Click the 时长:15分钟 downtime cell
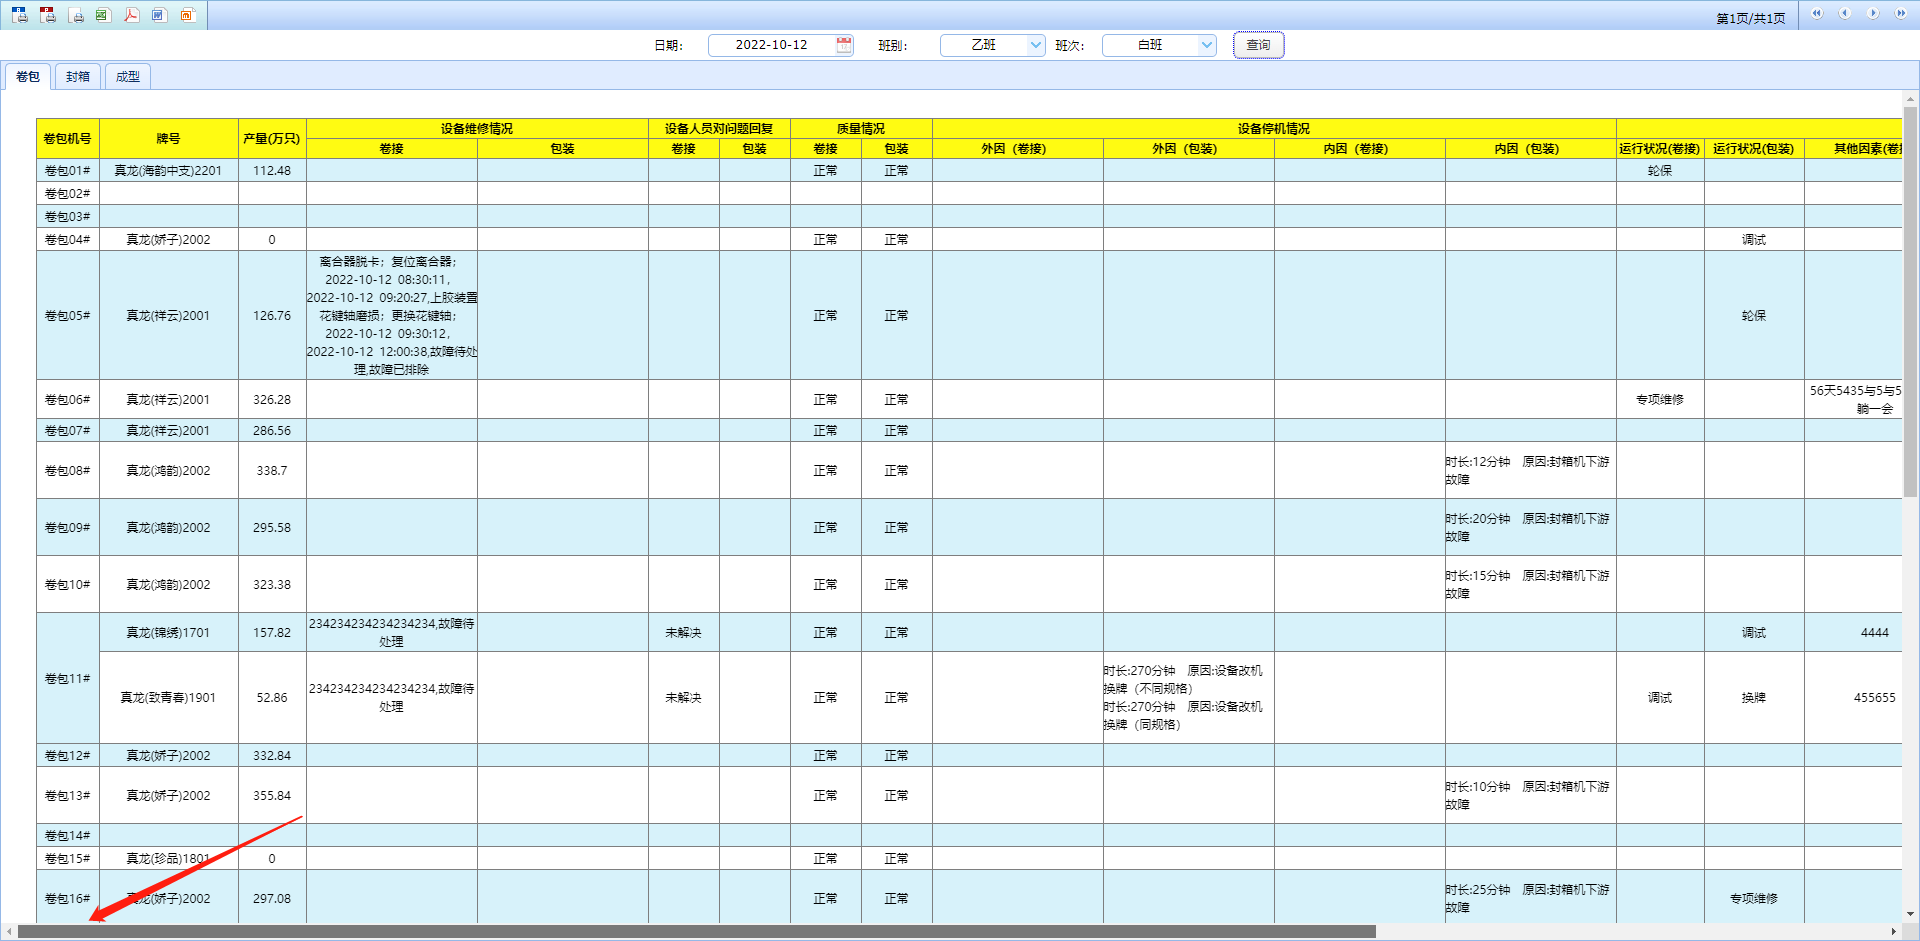The width and height of the screenshot is (1920, 941). click(1531, 585)
